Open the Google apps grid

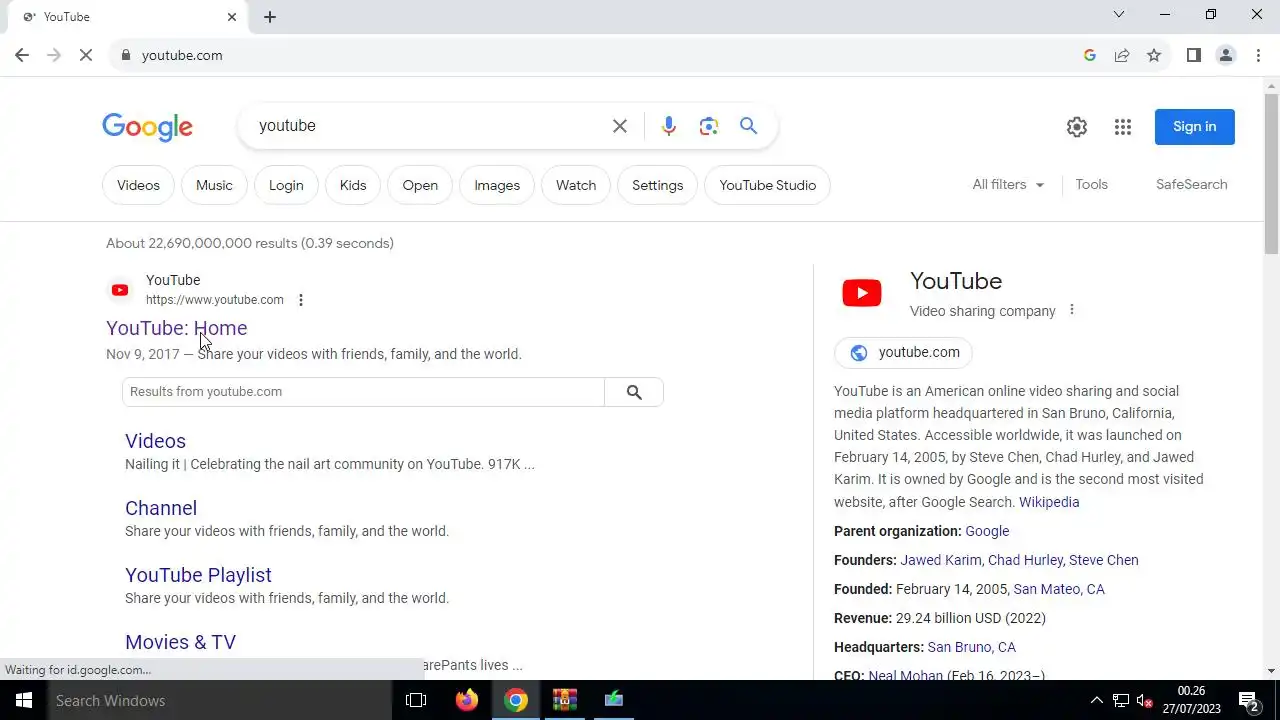1123,127
